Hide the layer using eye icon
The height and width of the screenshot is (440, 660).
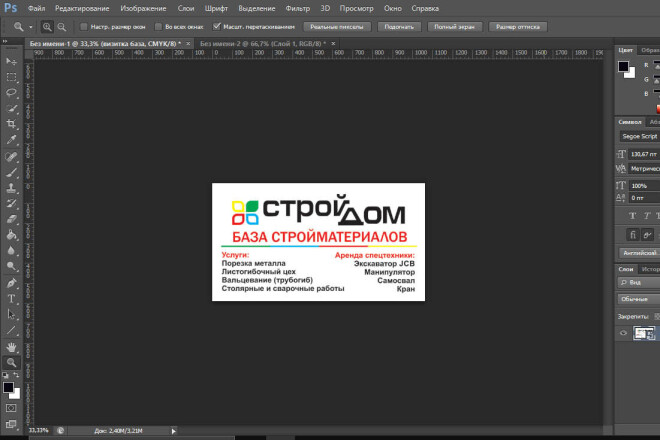[x=623, y=333]
